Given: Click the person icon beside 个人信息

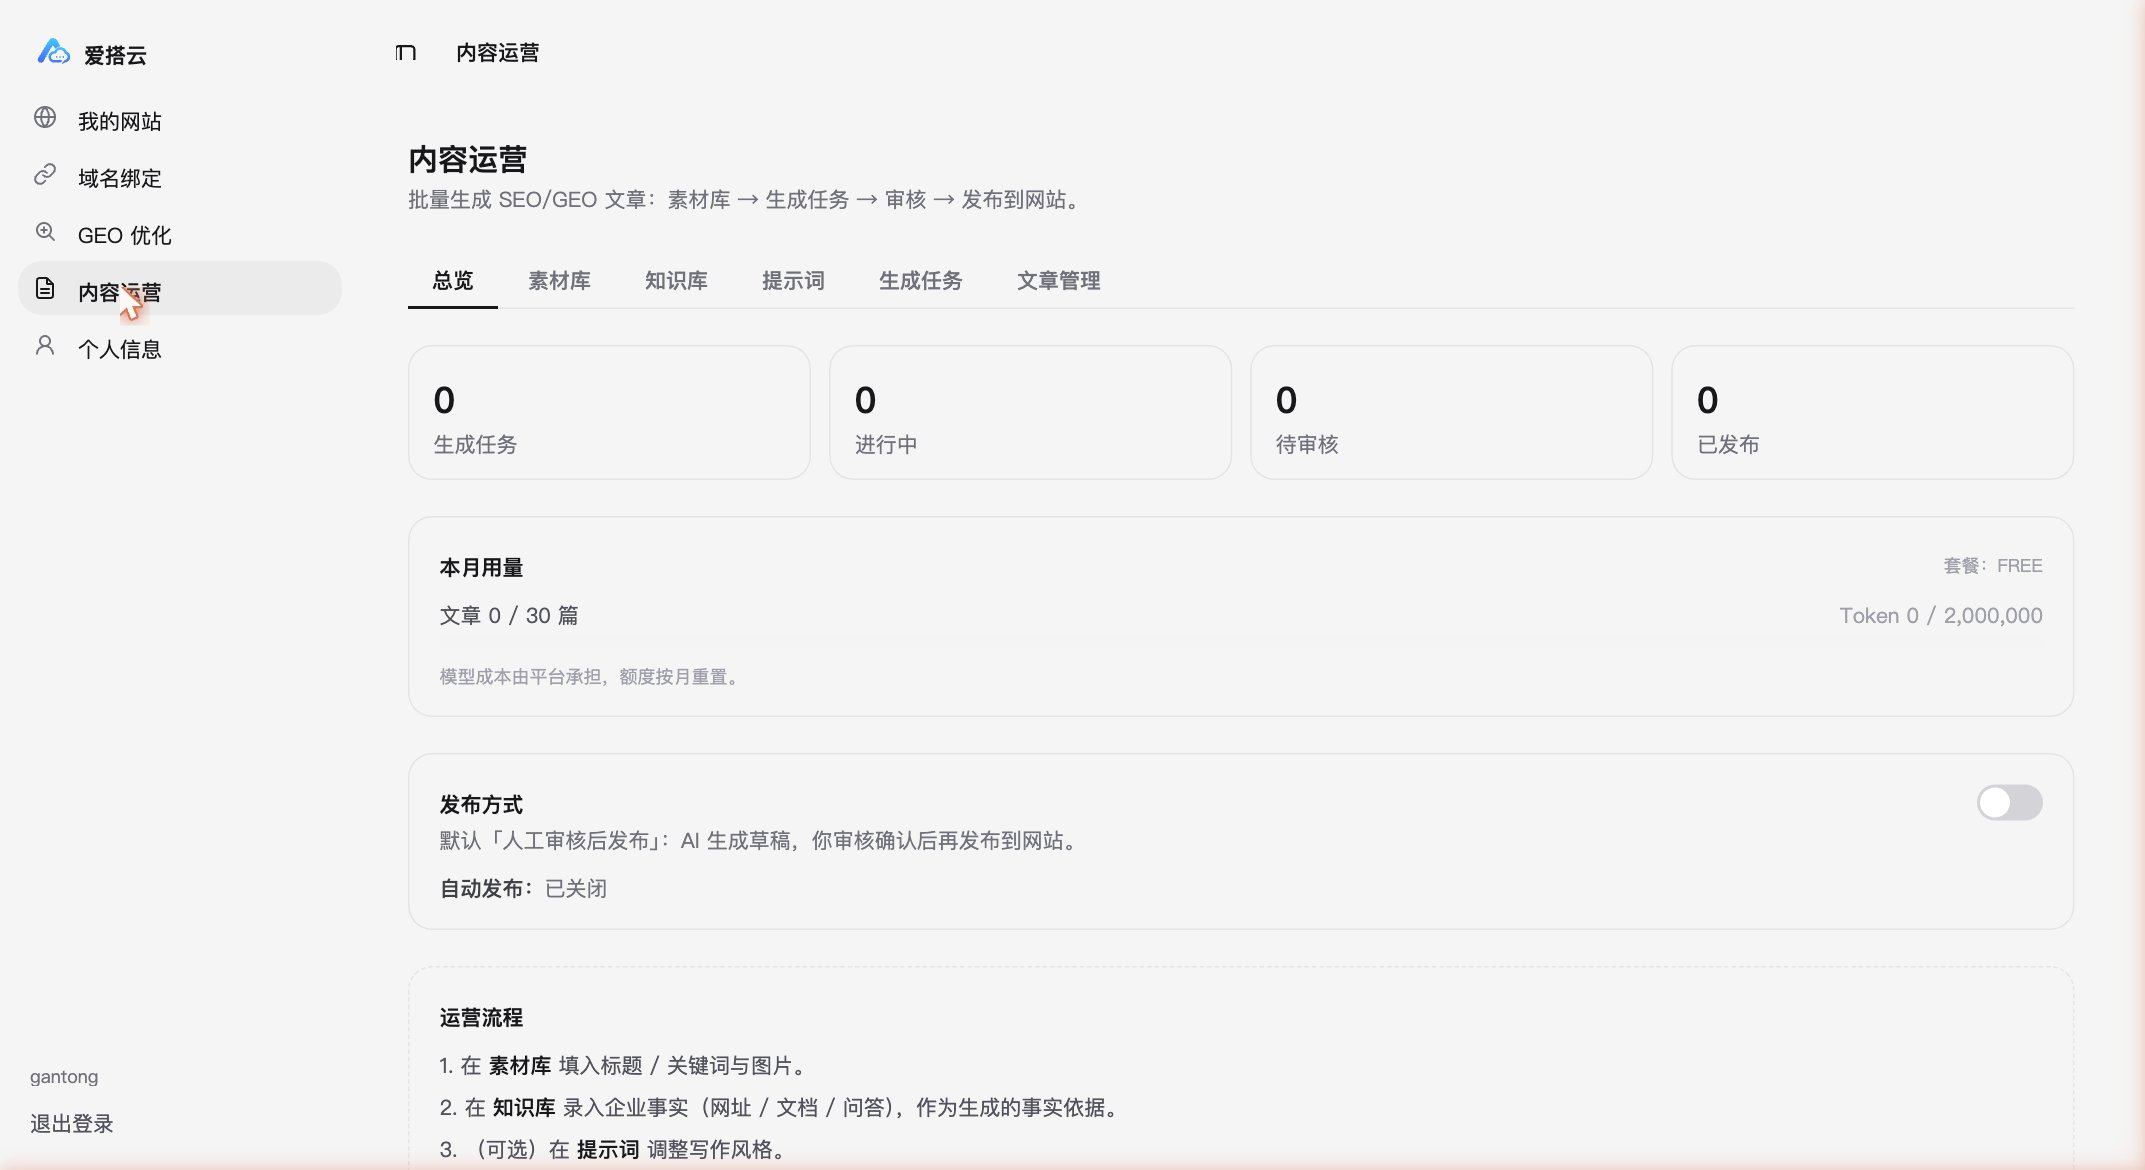Looking at the screenshot, I should [x=45, y=346].
